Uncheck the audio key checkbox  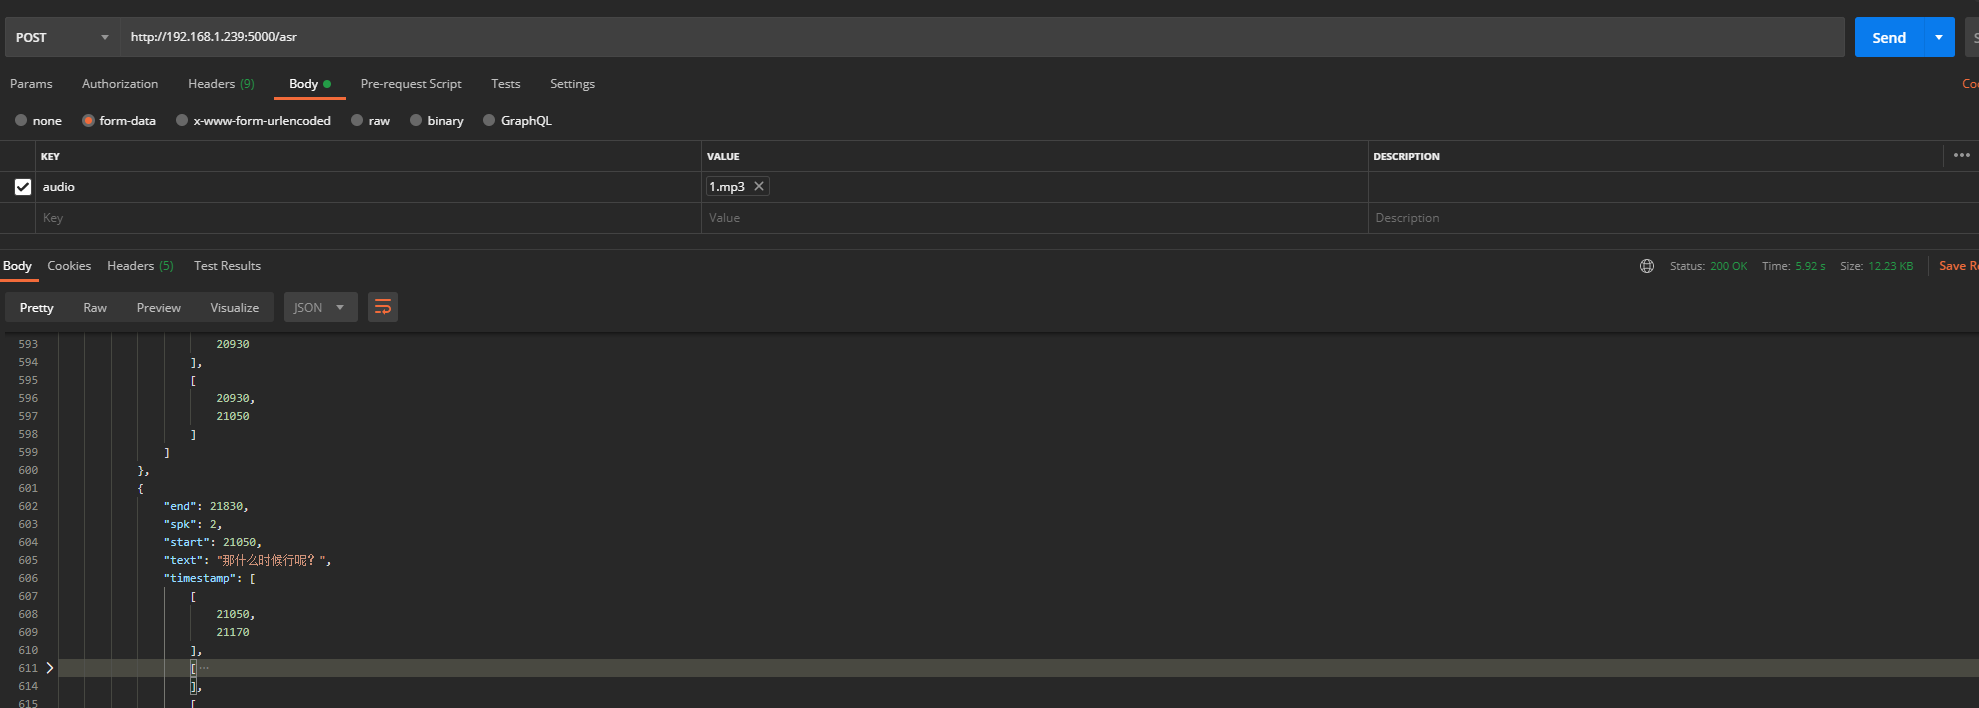pyautogui.click(x=23, y=187)
